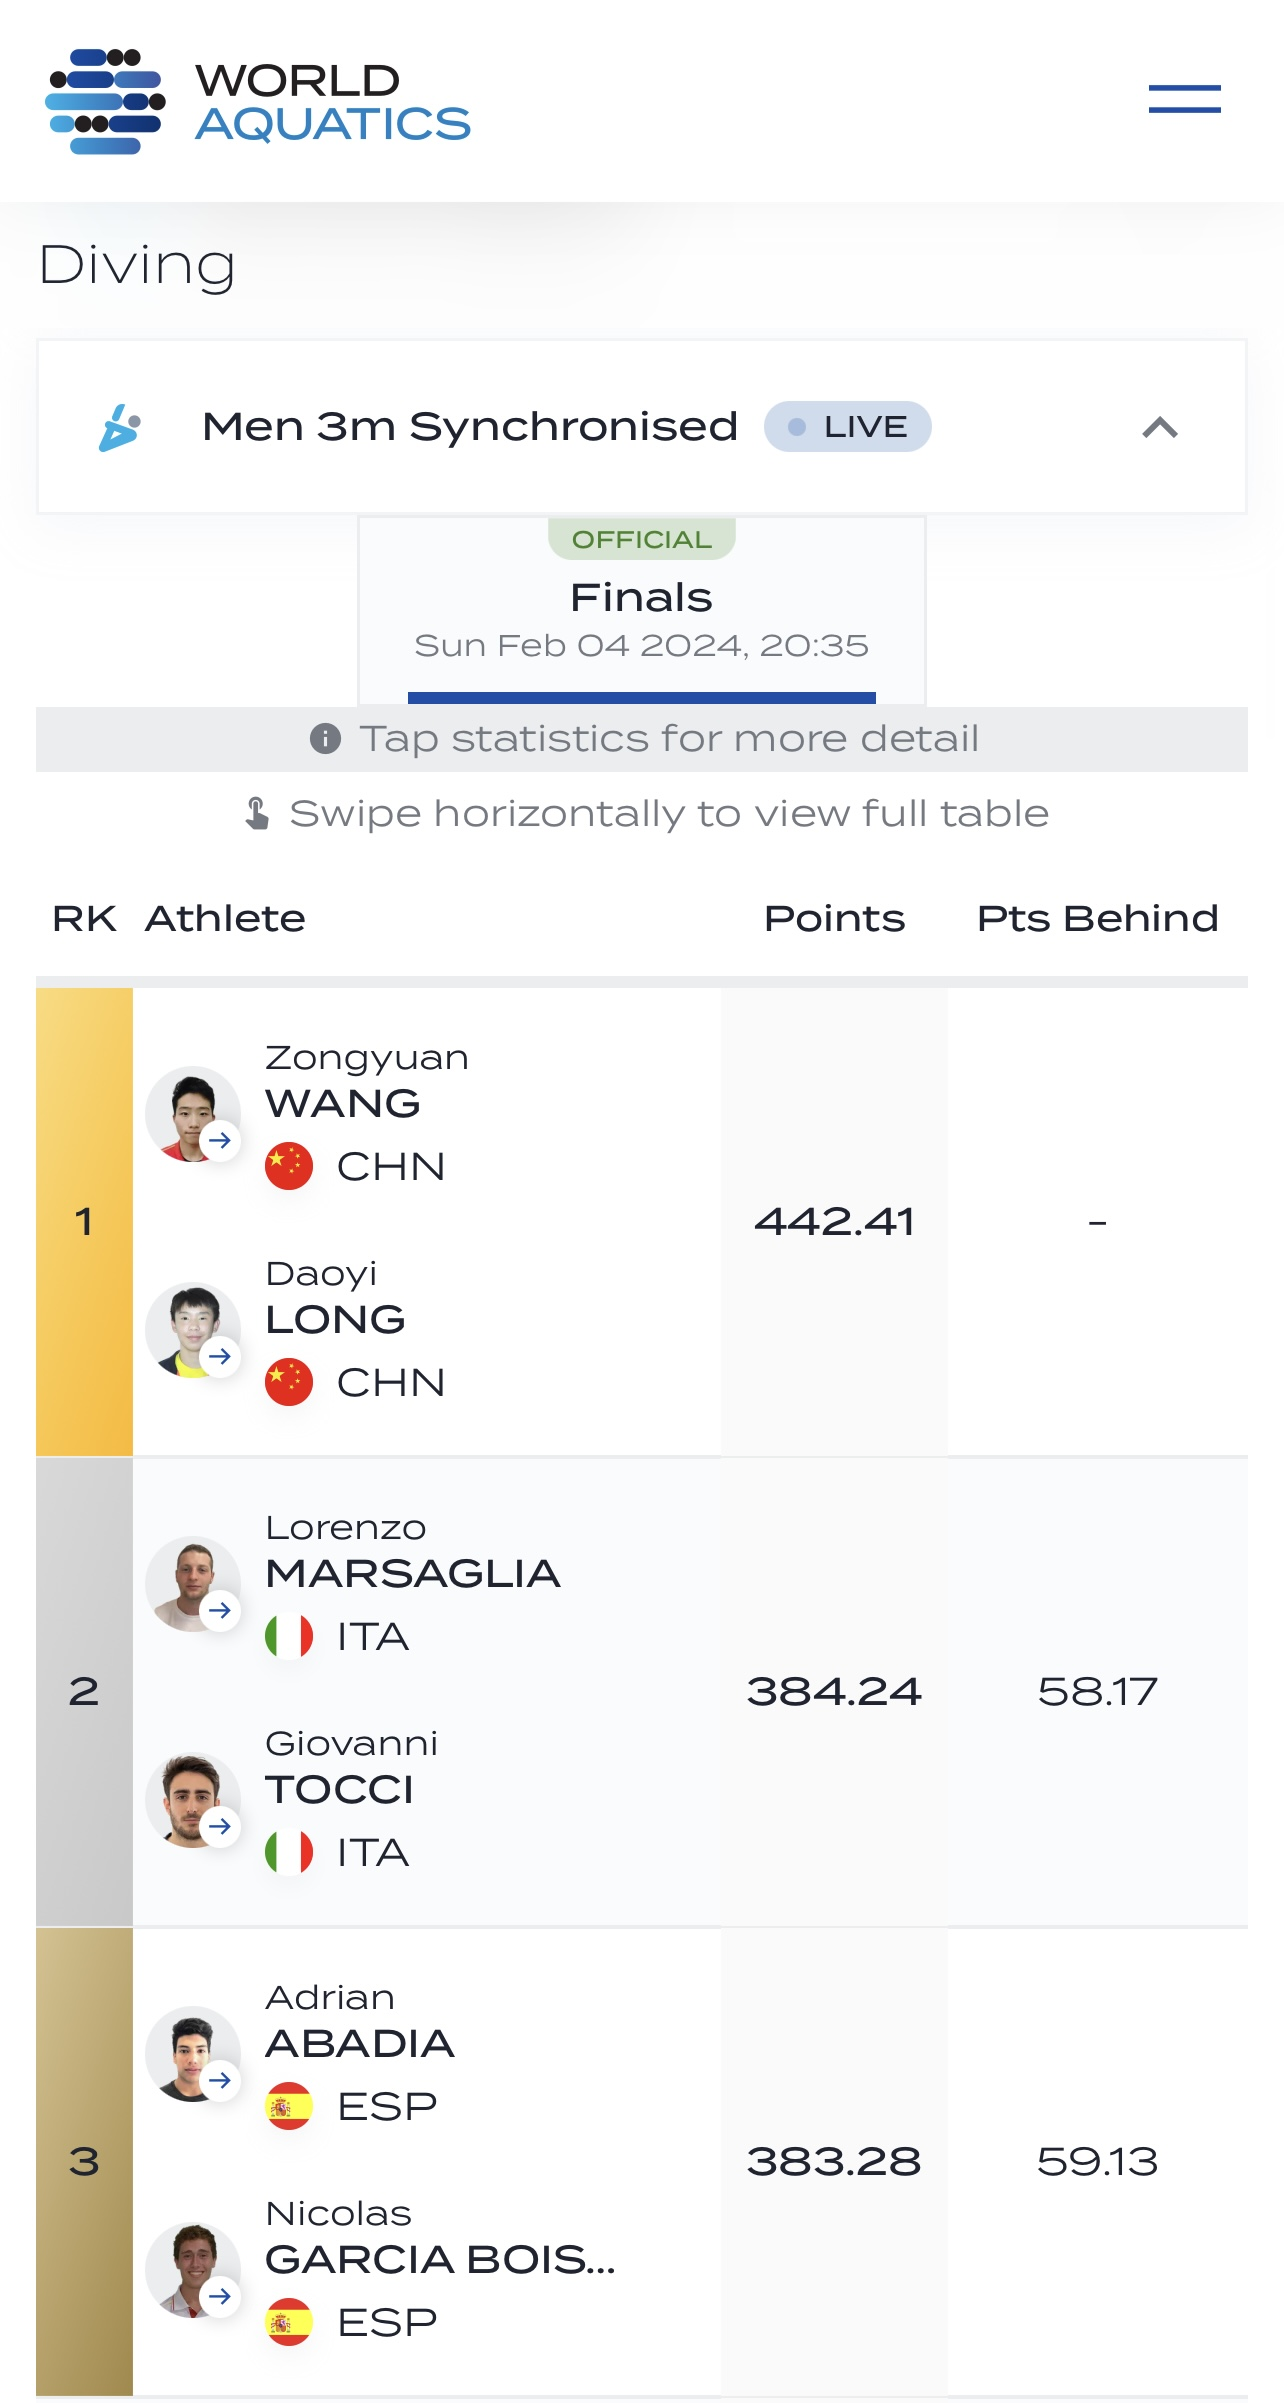Click the World Aquatics logo
This screenshot has height=2403, width=1284.
click(x=258, y=101)
